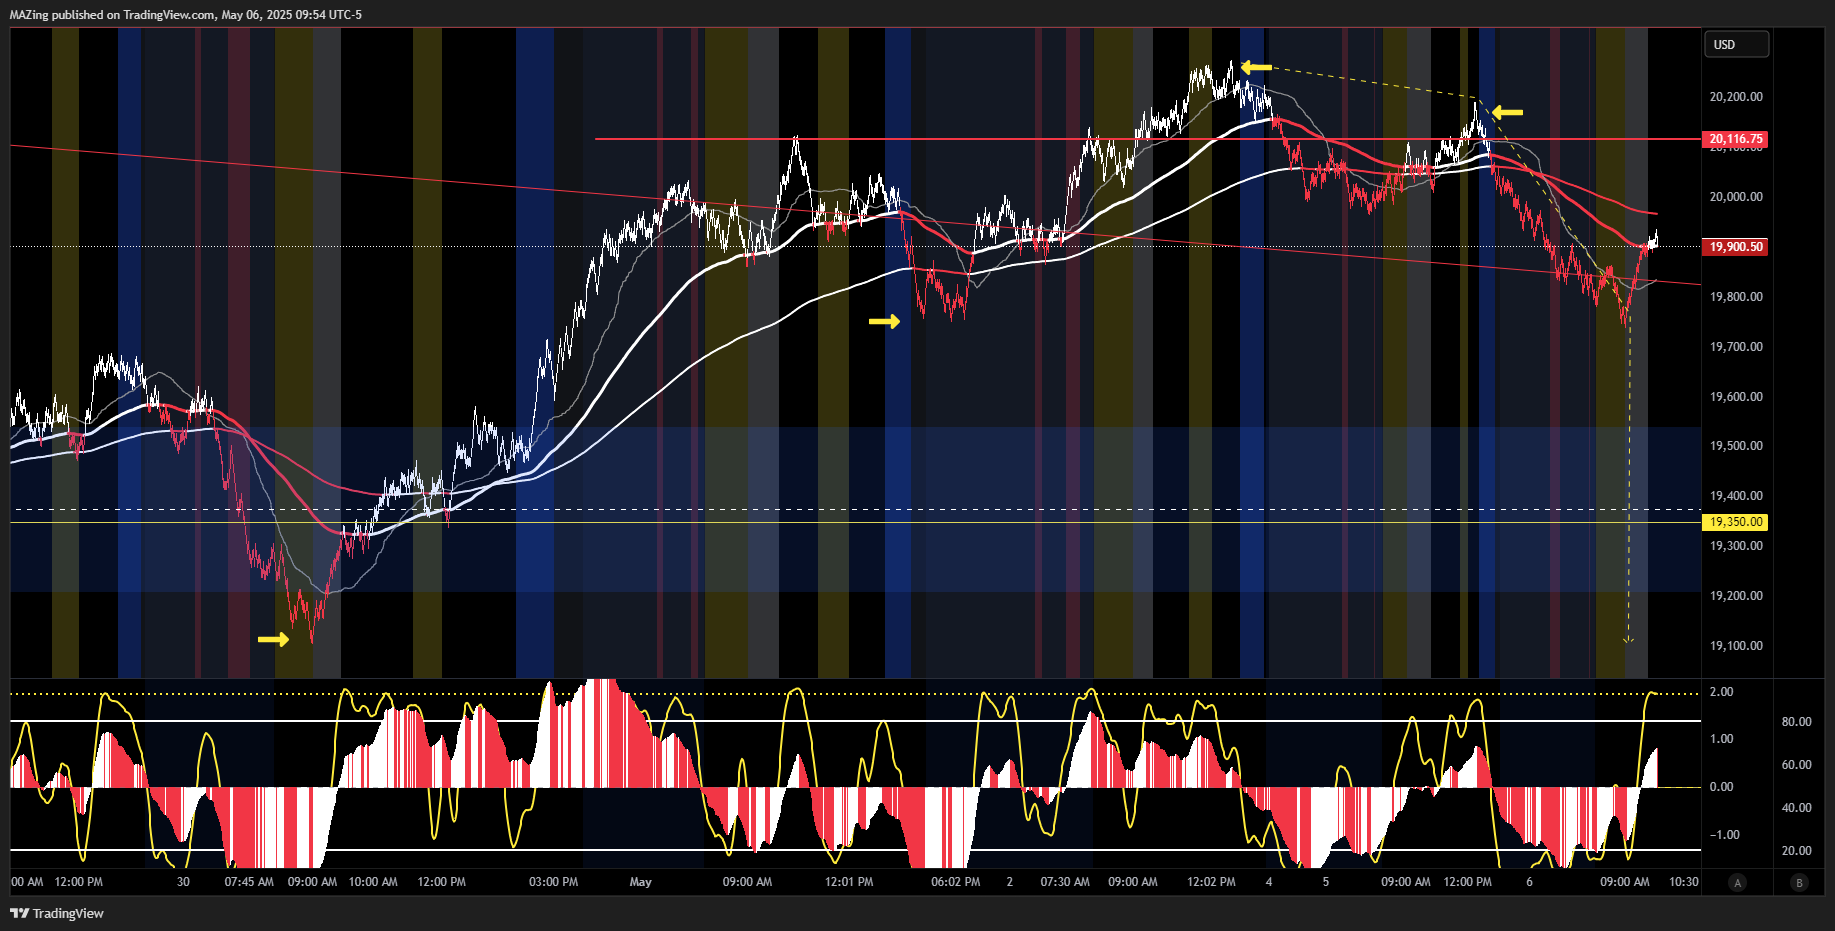This screenshot has height=931, width=1835.
Task: Click the 19,800.00 price axis value
Action: click(1736, 297)
